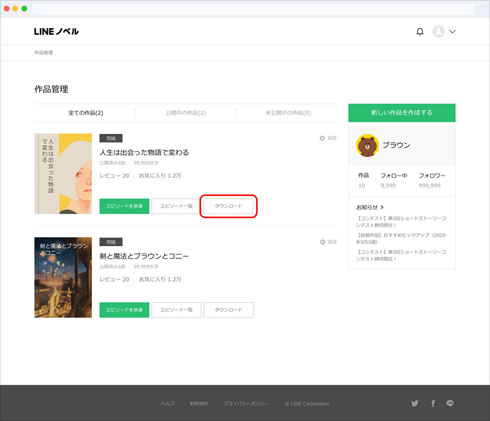
Task: Click the Facebook icon in footer
Action: [433, 404]
